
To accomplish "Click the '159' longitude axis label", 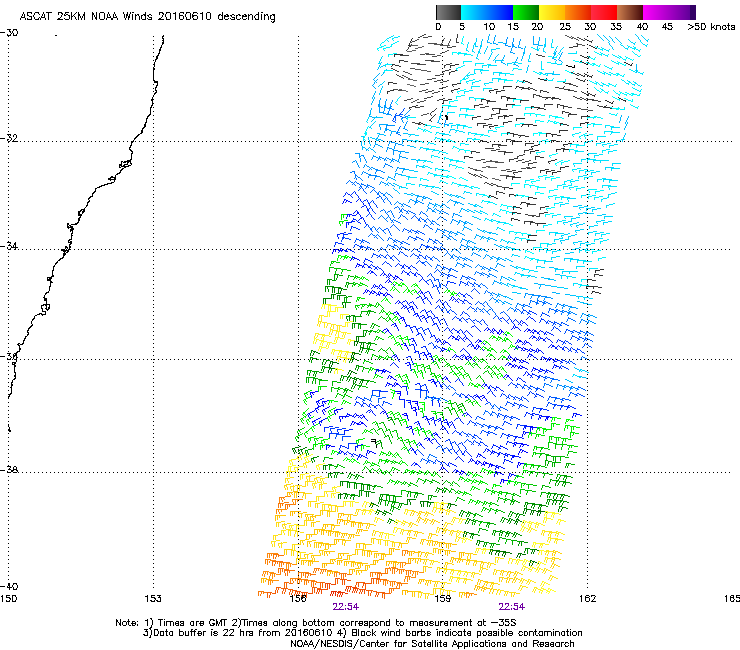I will (x=442, y=599).
